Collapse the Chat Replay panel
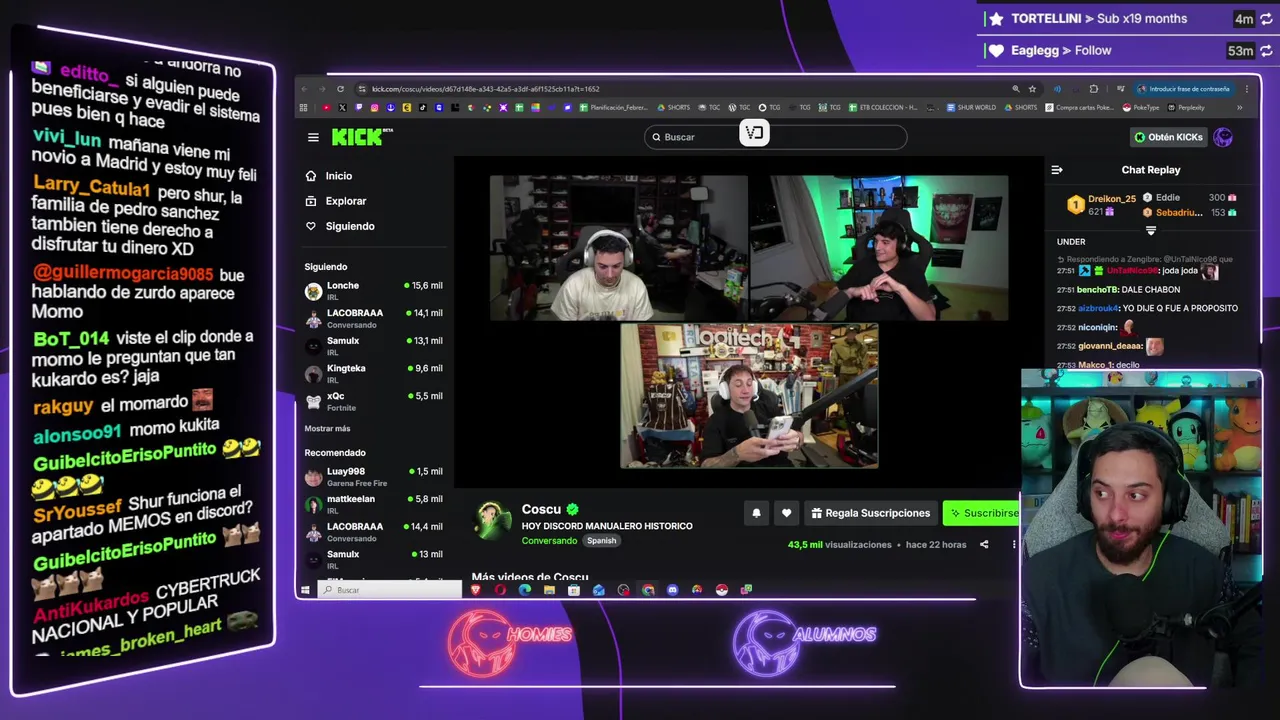Viewport: 1280px width, 720px height. tap(1057, 170)
